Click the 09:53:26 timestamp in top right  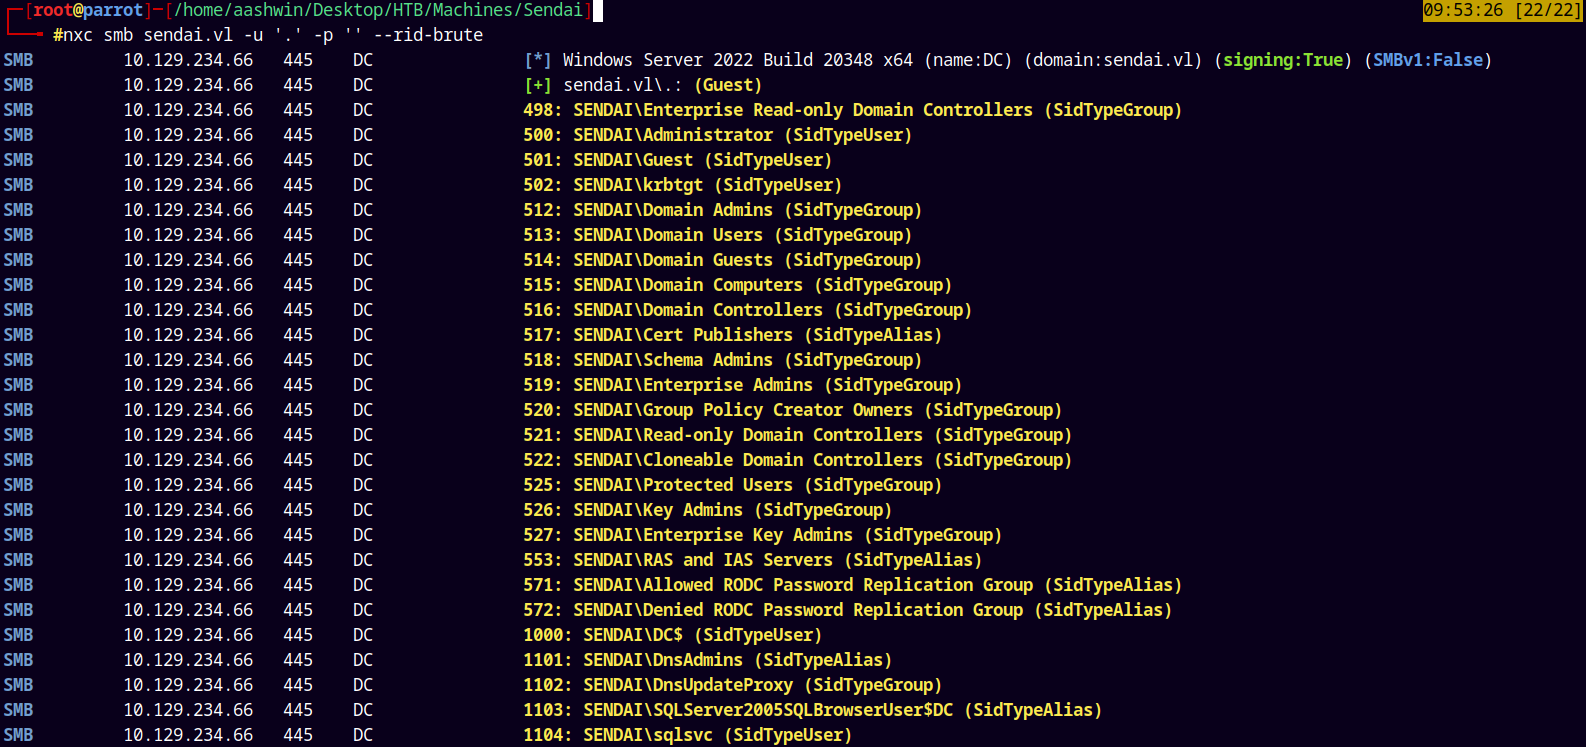(x=1463, y=11)
